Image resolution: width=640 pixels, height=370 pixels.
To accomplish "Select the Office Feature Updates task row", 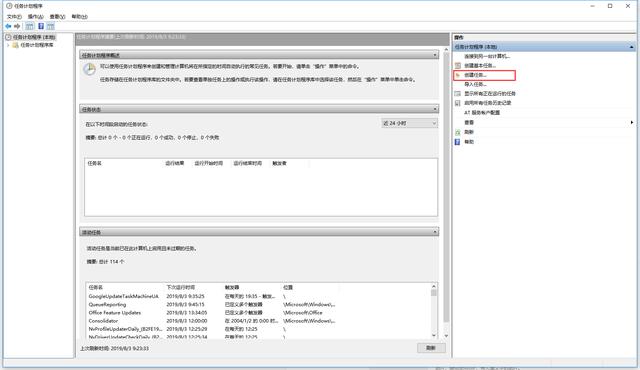I will coord(259,312).
